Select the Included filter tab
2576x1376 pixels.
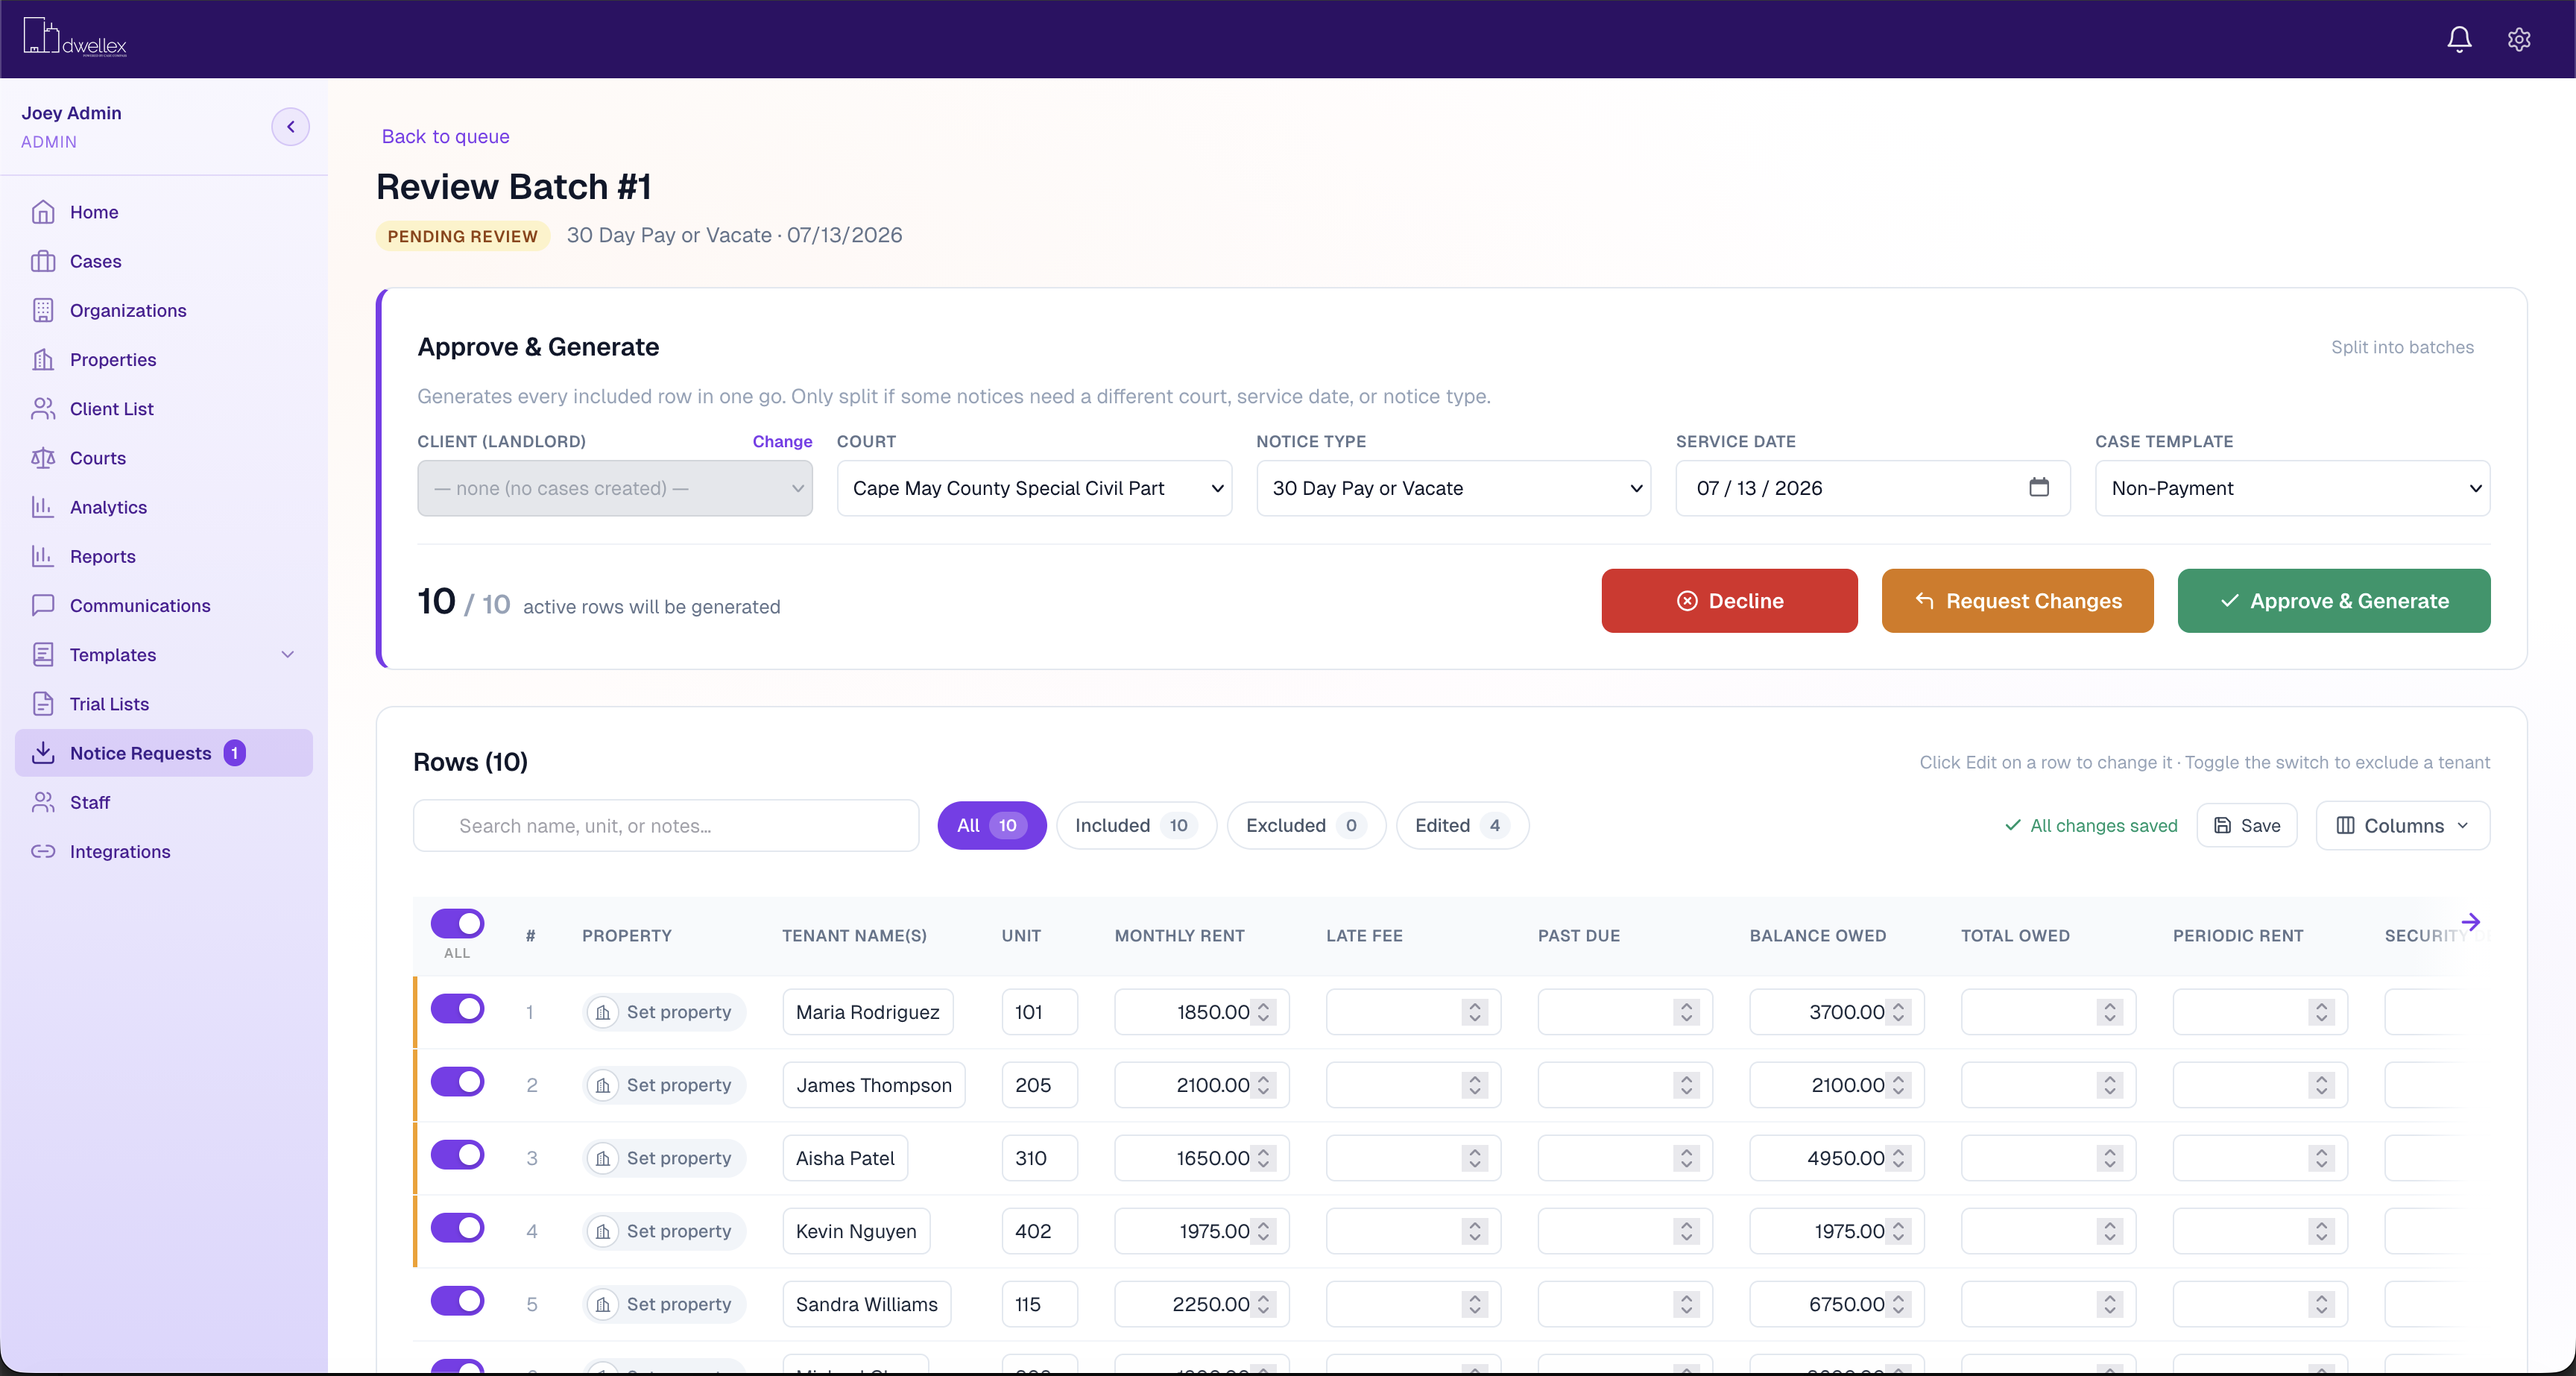click(1136, 825)
